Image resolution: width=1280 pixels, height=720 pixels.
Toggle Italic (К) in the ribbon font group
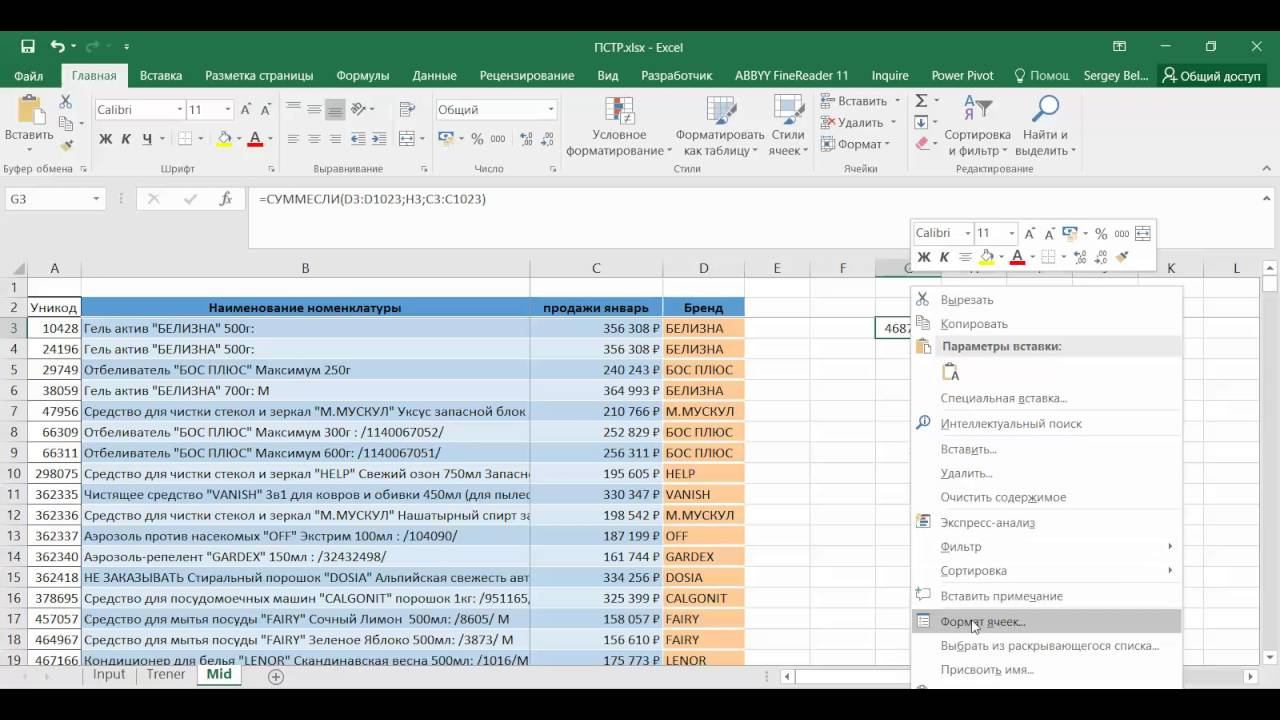coord(126,139)
